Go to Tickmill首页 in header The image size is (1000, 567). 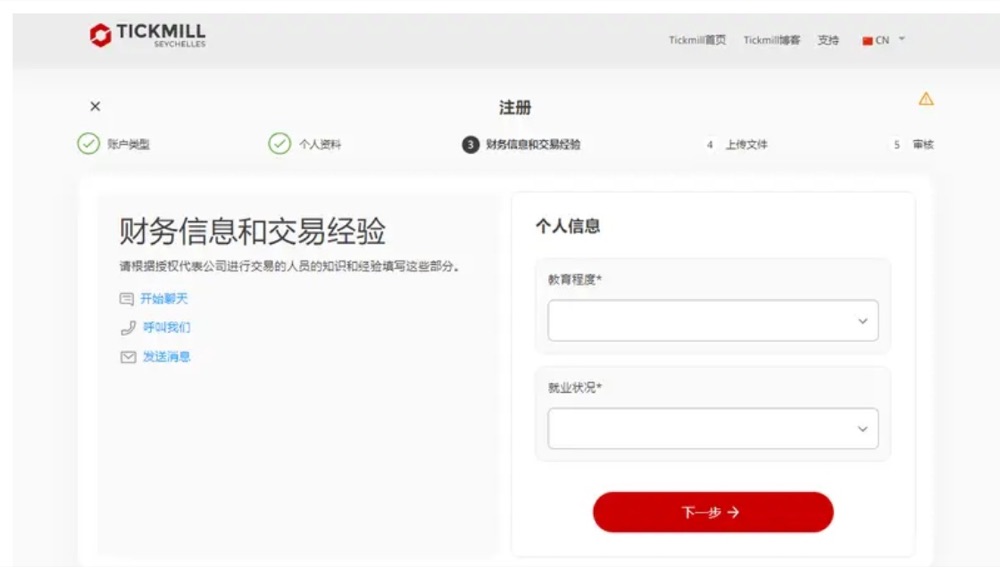pos(697,40)
